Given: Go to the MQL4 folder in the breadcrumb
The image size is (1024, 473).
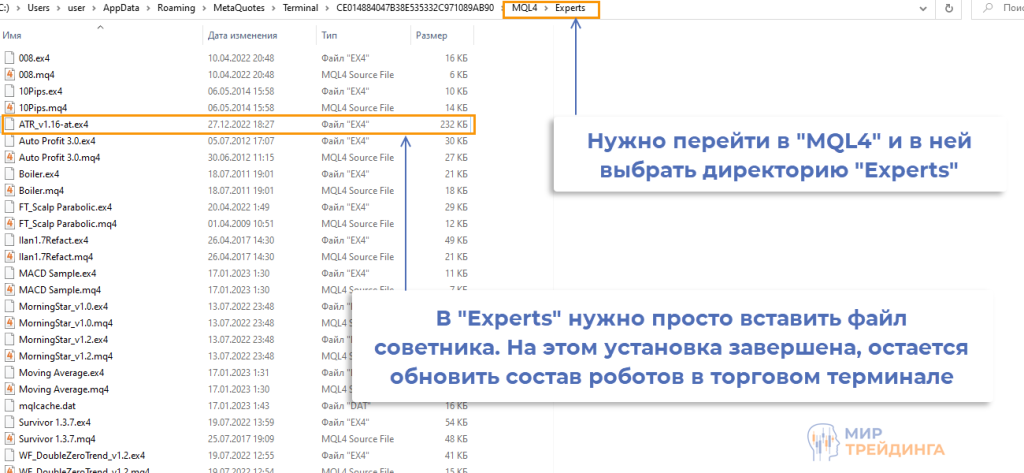Looking at the screenshot, I should tap(524, 8).
